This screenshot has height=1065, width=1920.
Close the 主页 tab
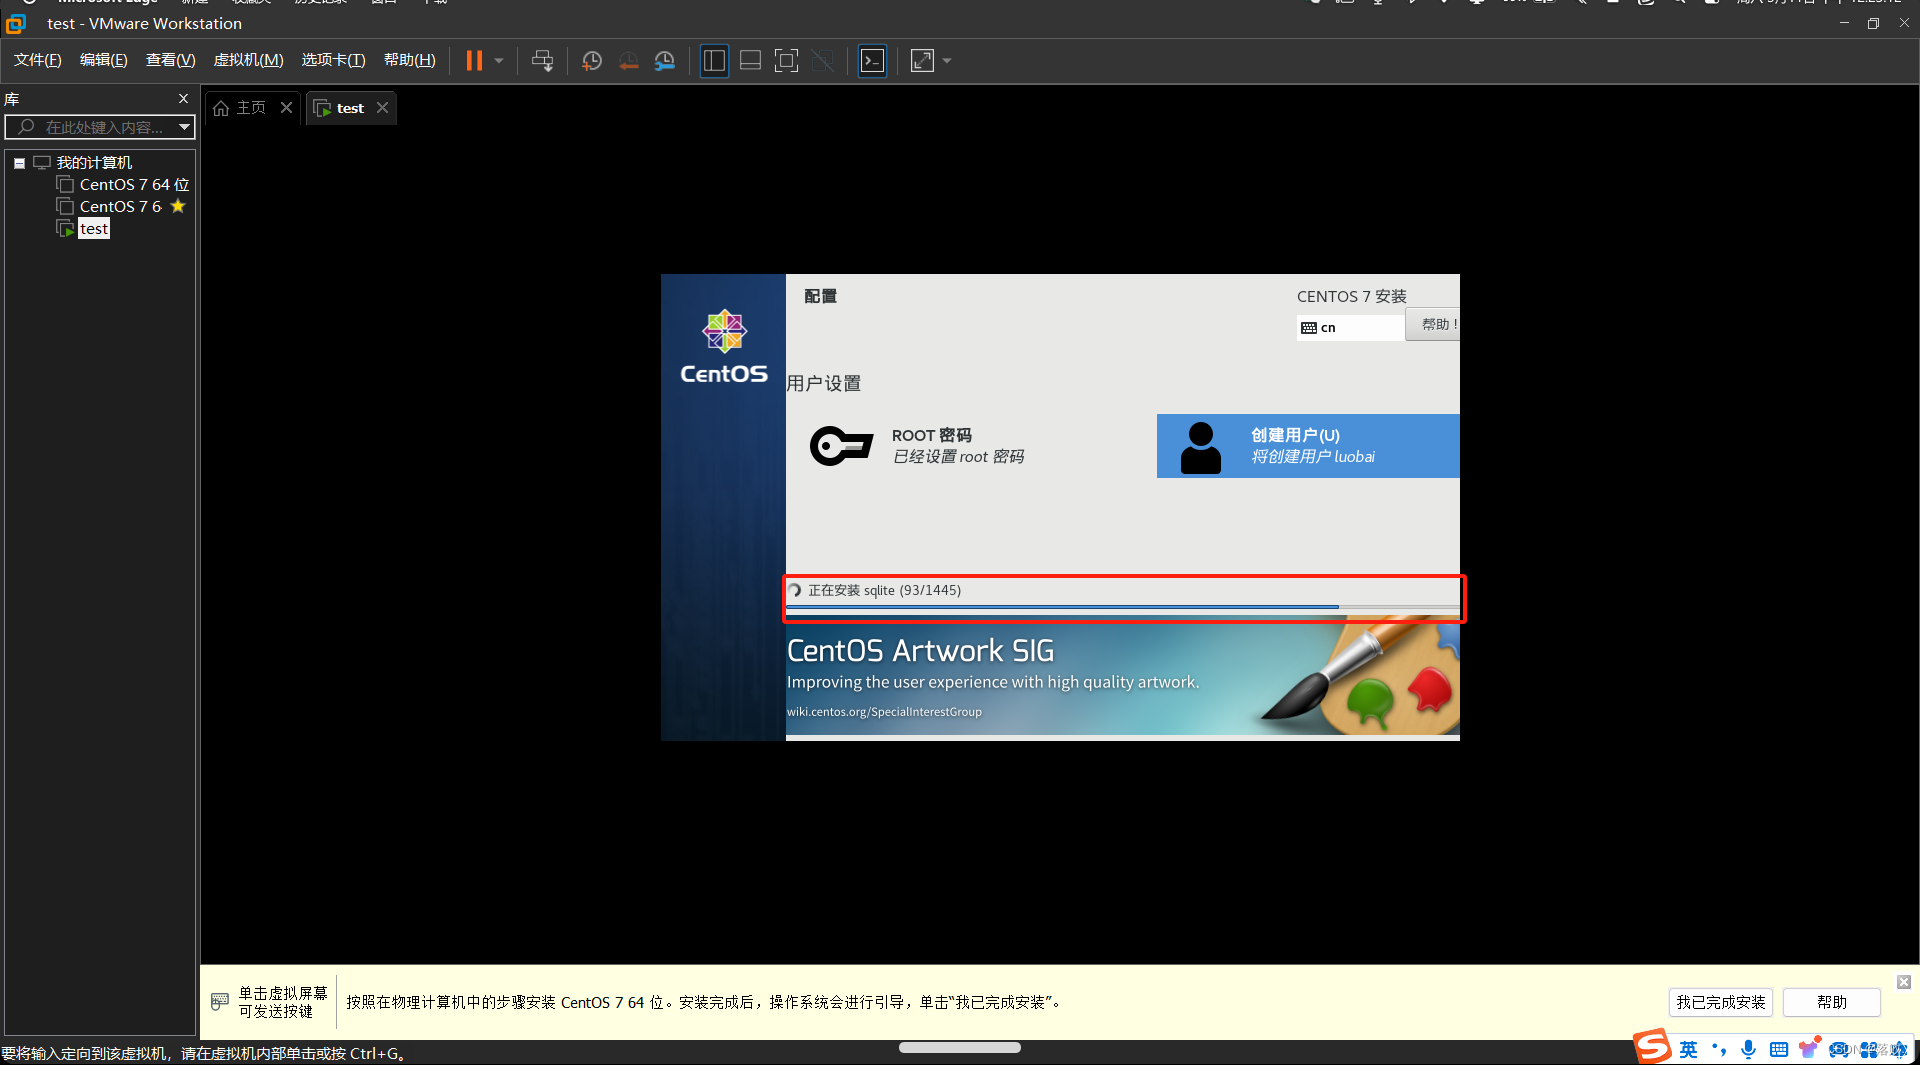pos(286,108)
